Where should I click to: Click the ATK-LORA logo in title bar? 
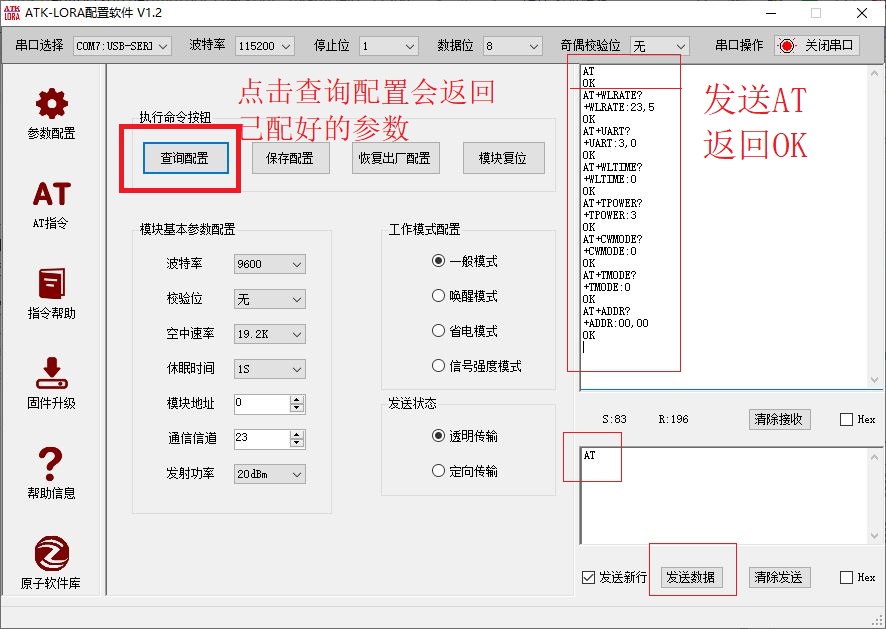[14, 14]
